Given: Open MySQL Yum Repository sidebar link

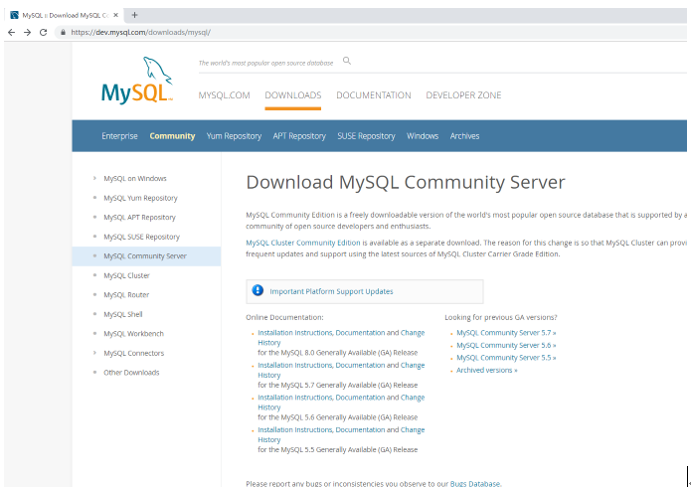Looking at the screenshot, I should pos(140,198).
